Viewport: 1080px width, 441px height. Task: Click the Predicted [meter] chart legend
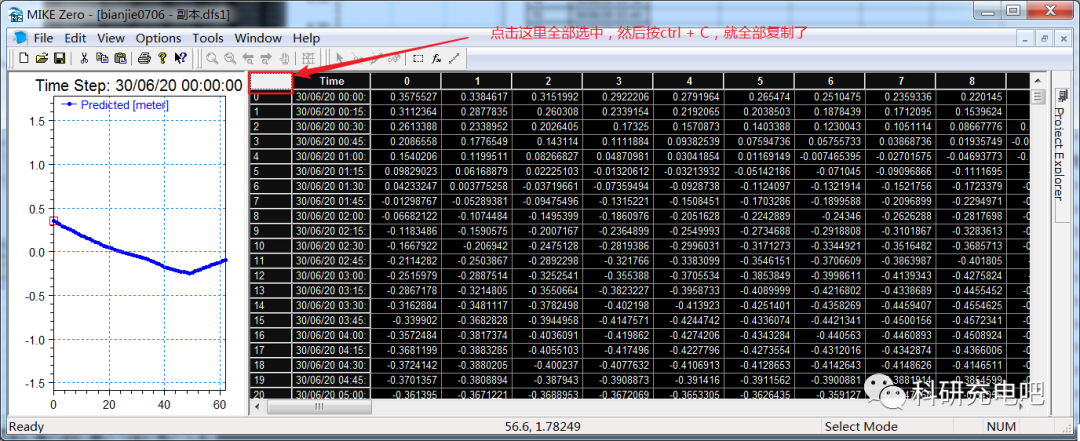tap(116, 105)
